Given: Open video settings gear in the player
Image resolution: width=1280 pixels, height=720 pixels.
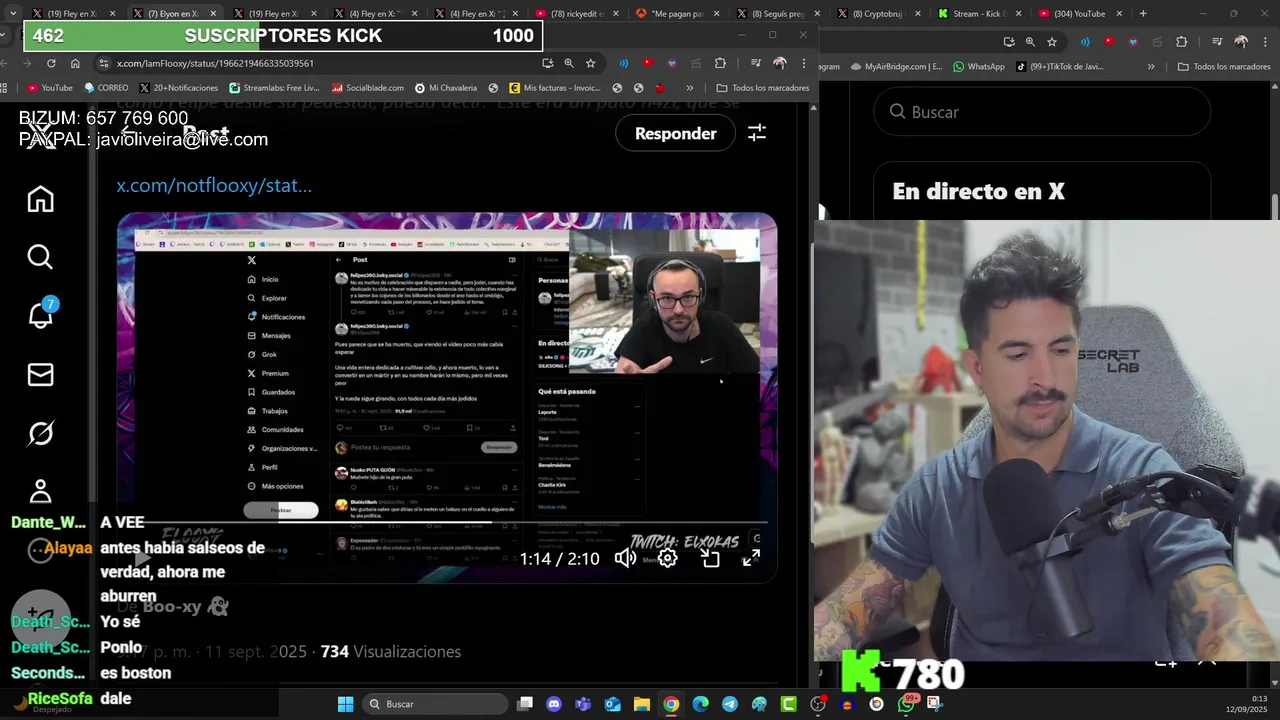Looking at the screenshot, I should point(667,558).
